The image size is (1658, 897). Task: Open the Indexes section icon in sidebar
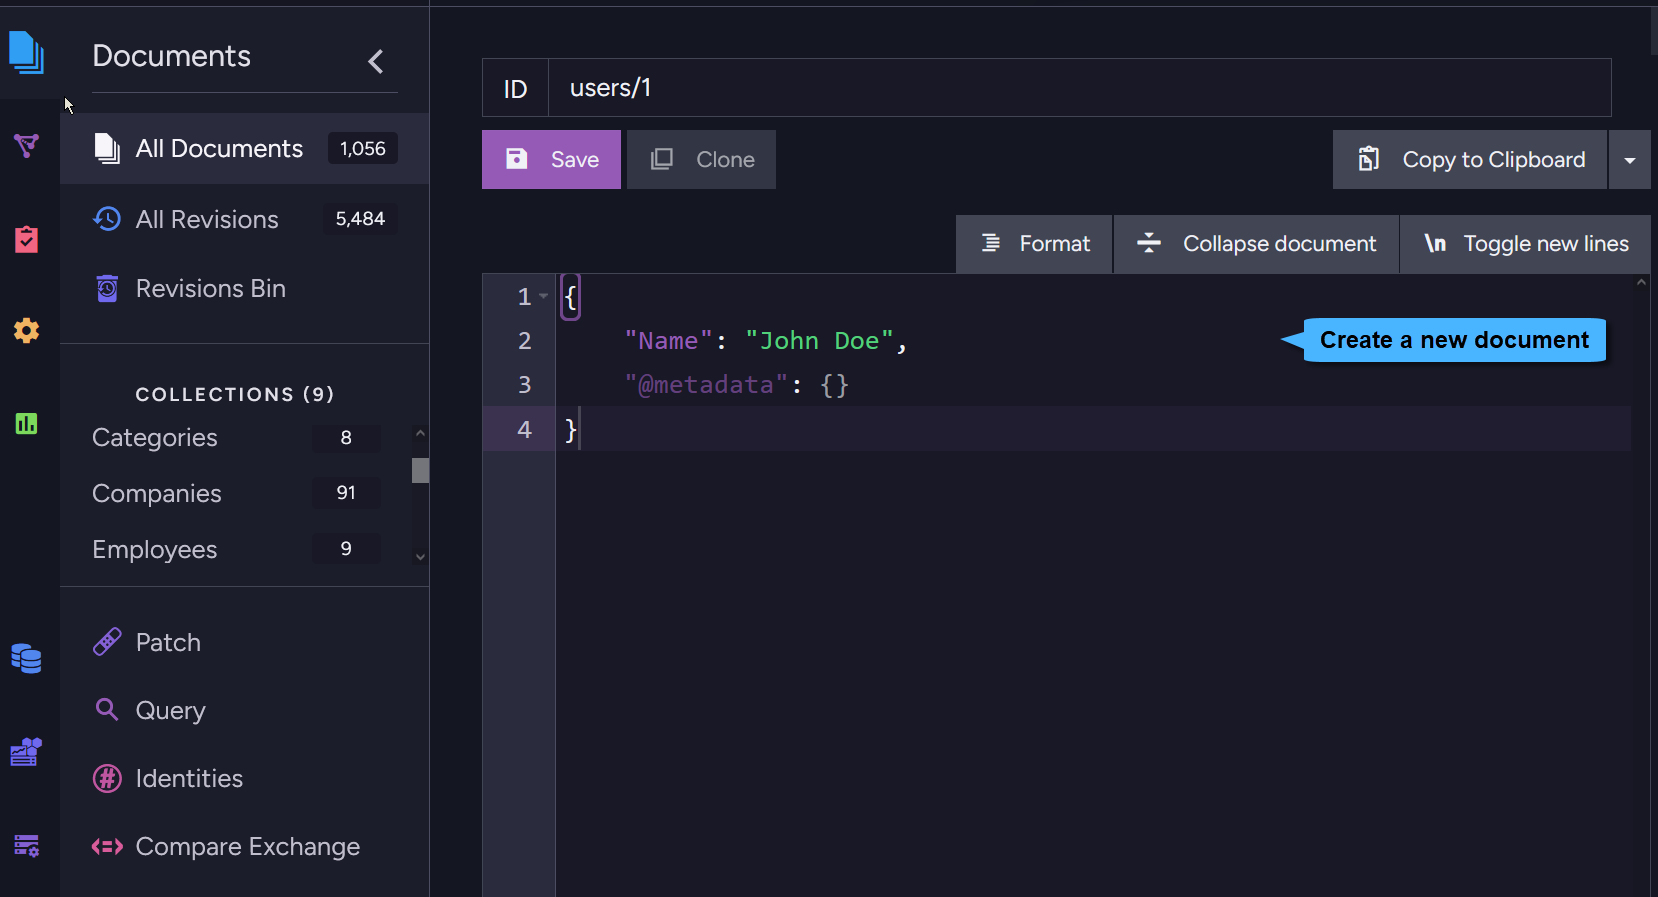[x=27, y=146]
